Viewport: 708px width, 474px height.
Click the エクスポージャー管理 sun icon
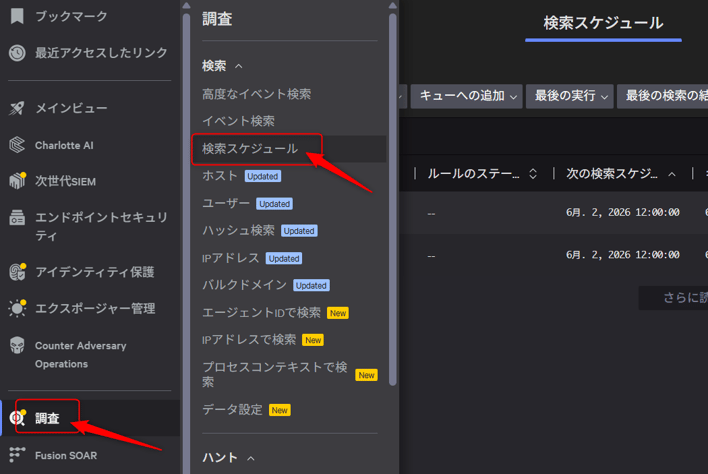17,308
